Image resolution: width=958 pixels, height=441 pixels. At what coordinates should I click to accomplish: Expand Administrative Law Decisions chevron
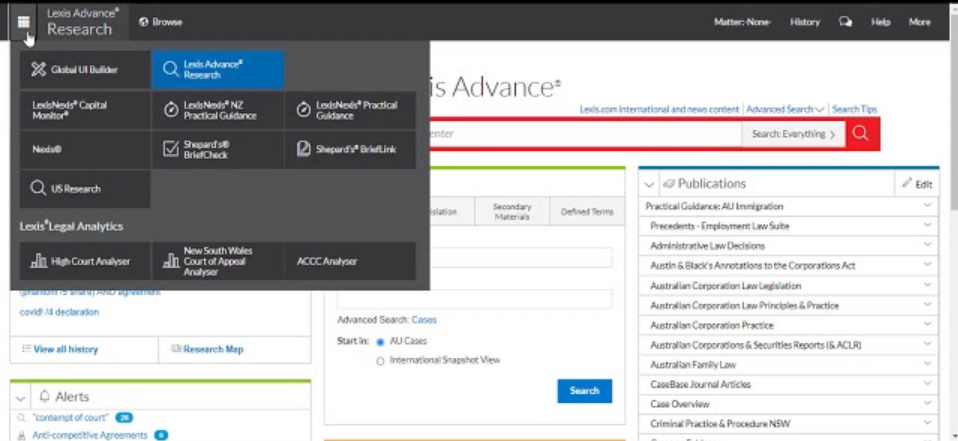(x=927, y=245)
